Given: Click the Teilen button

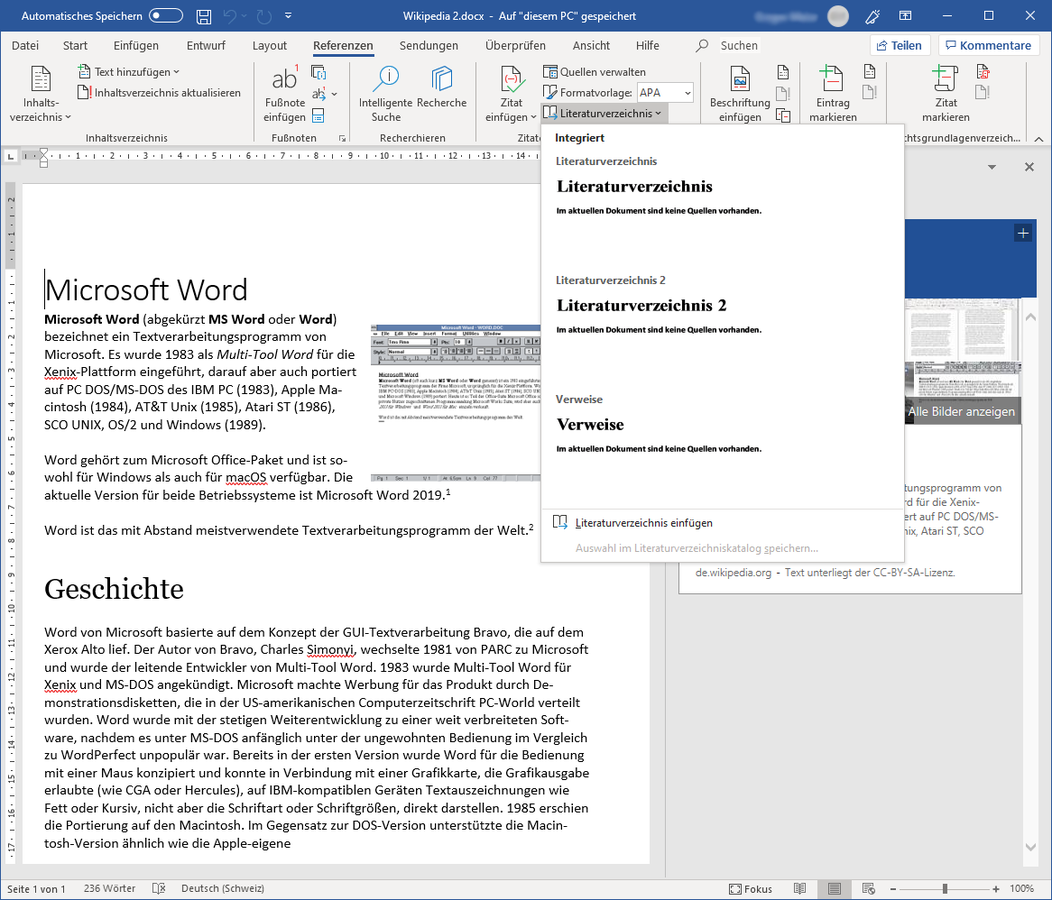Looking at the screenshot, I should coord(900,46).
